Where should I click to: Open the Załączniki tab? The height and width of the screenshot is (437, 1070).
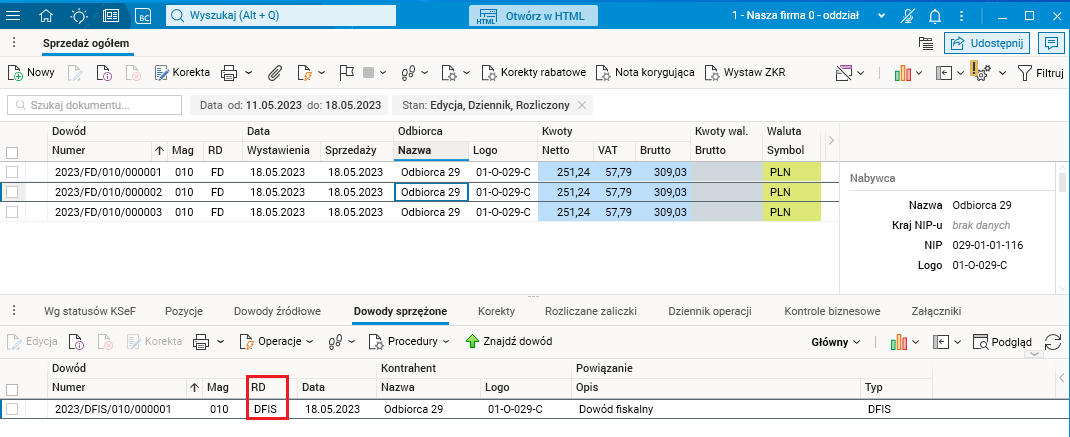point(936,311)
